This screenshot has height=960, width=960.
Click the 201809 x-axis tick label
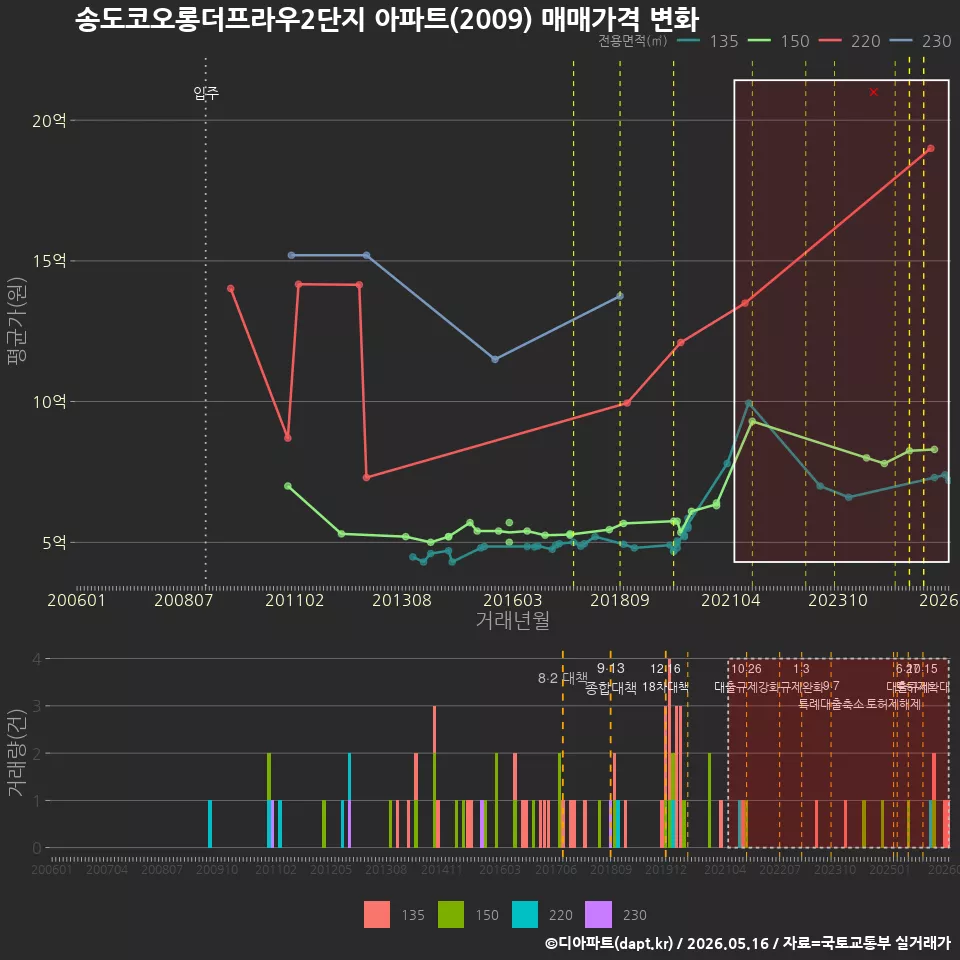620,600
